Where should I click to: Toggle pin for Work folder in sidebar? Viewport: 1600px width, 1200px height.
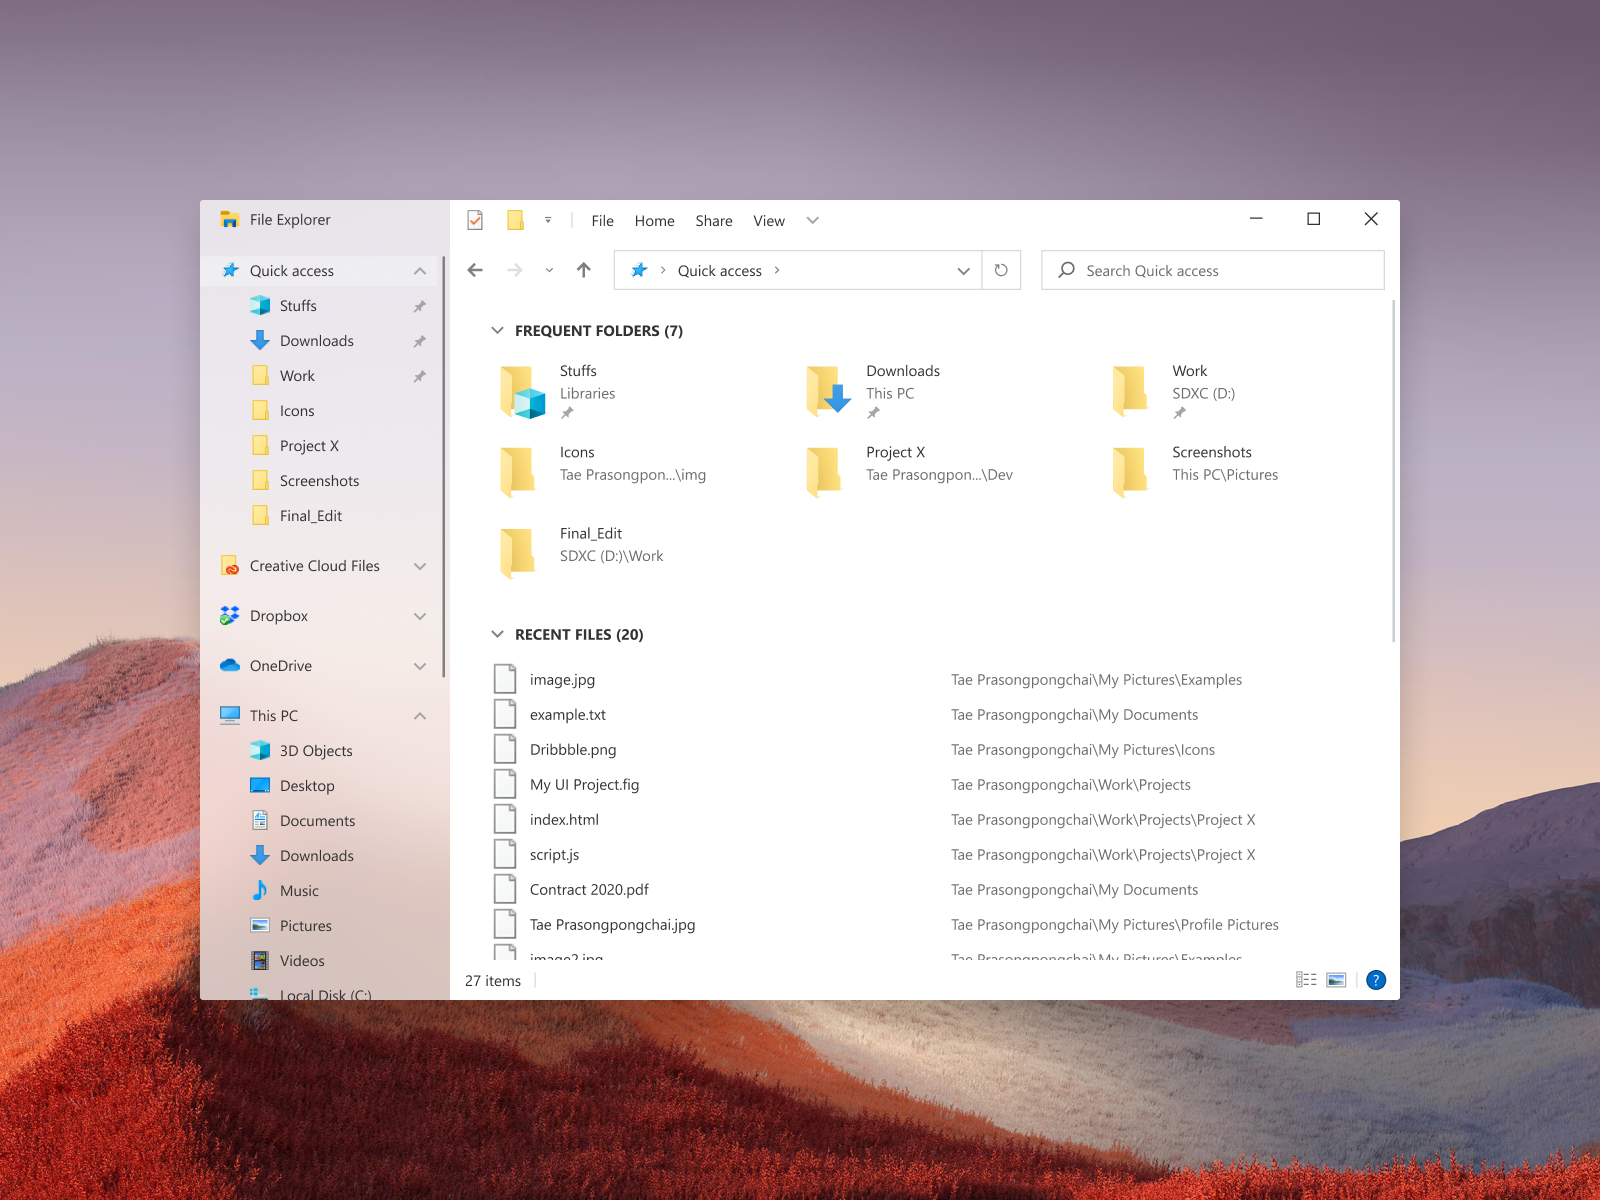click(x=420, y=376)
